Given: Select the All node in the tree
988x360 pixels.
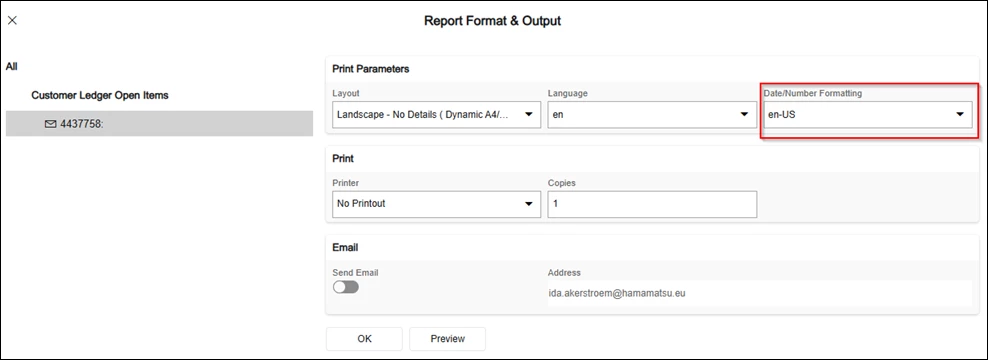Looking at the screenshot, I should 11,66.
